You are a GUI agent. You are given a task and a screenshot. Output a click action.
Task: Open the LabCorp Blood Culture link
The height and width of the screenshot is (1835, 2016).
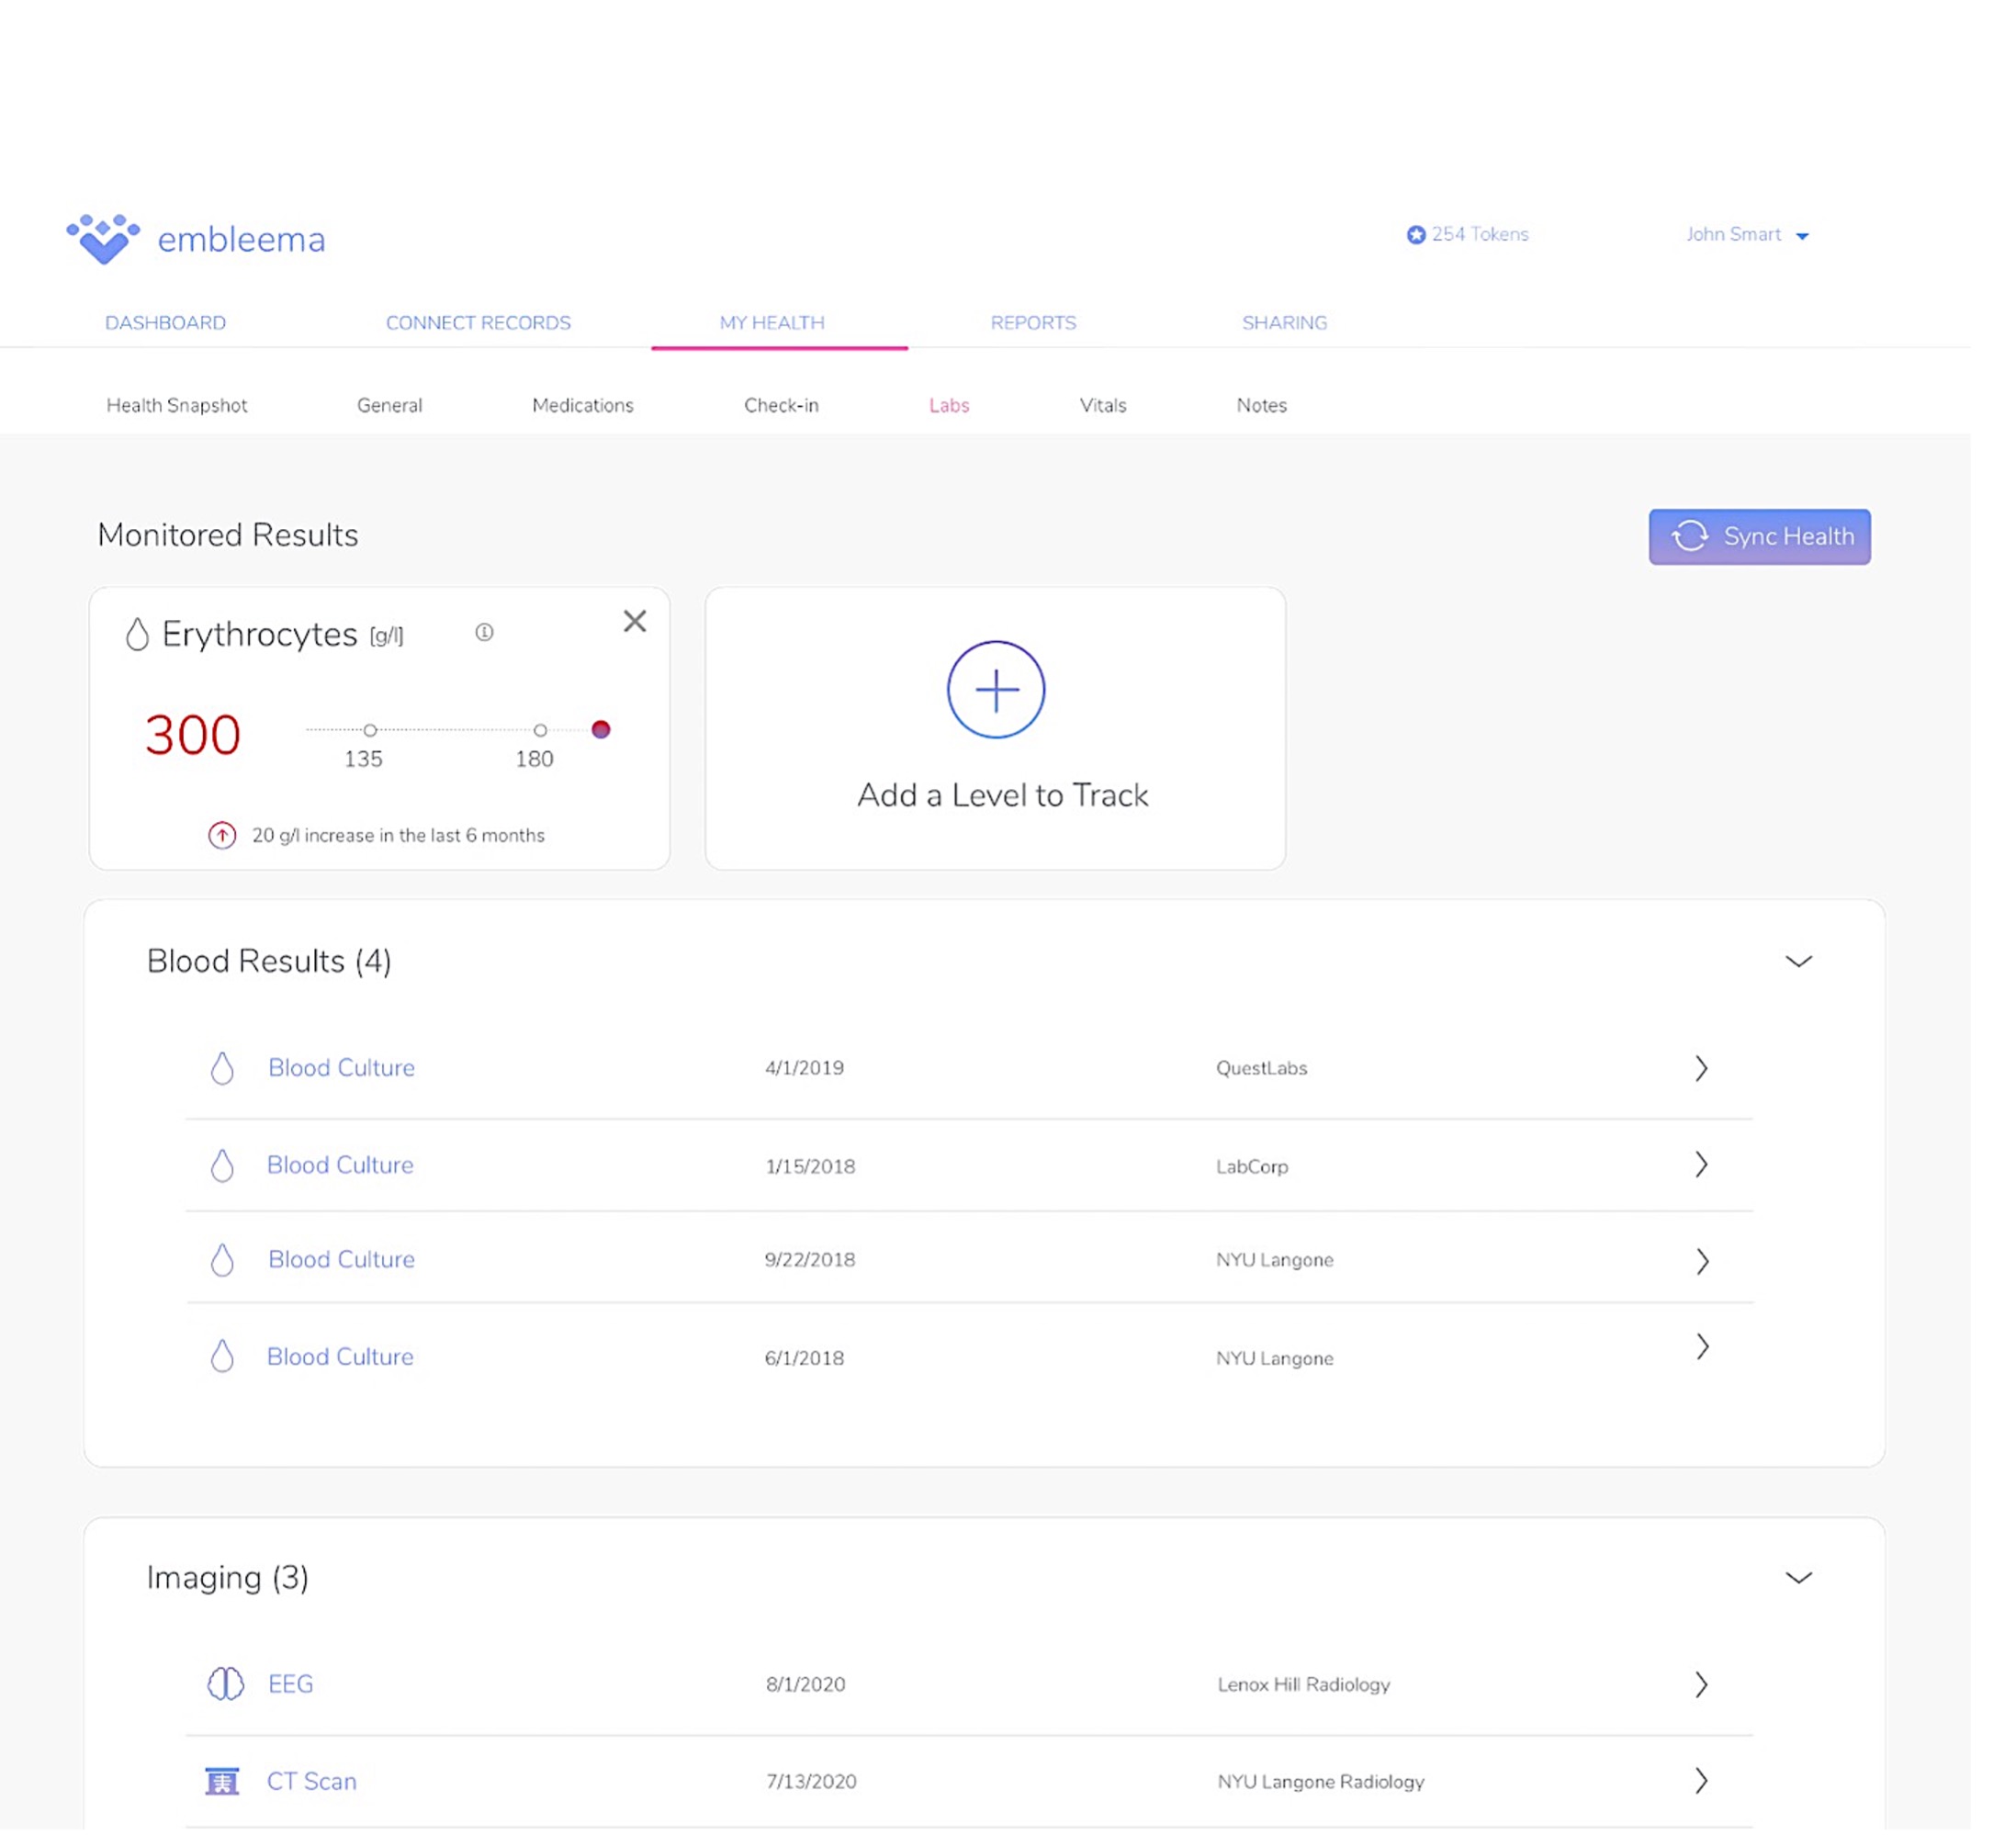click(340, 1165)
